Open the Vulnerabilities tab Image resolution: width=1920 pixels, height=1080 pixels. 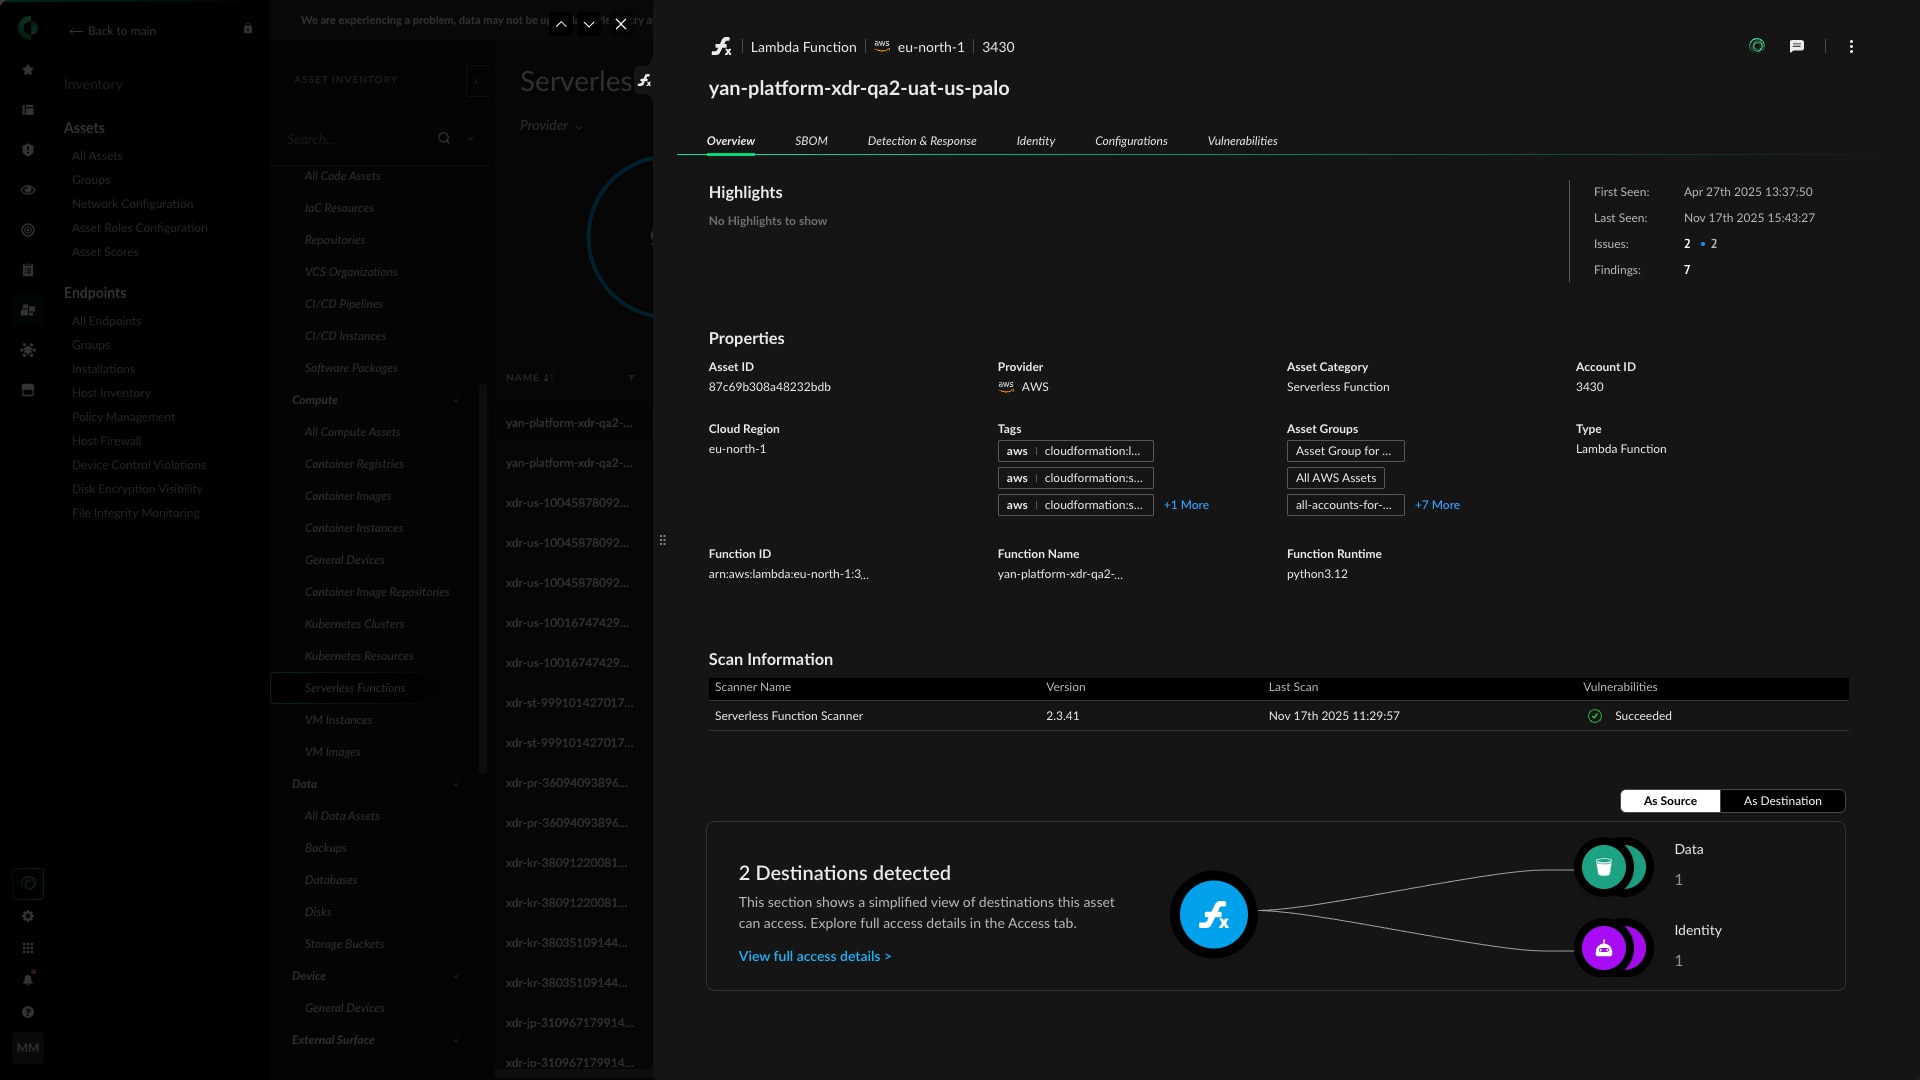tap(1242, 141)
